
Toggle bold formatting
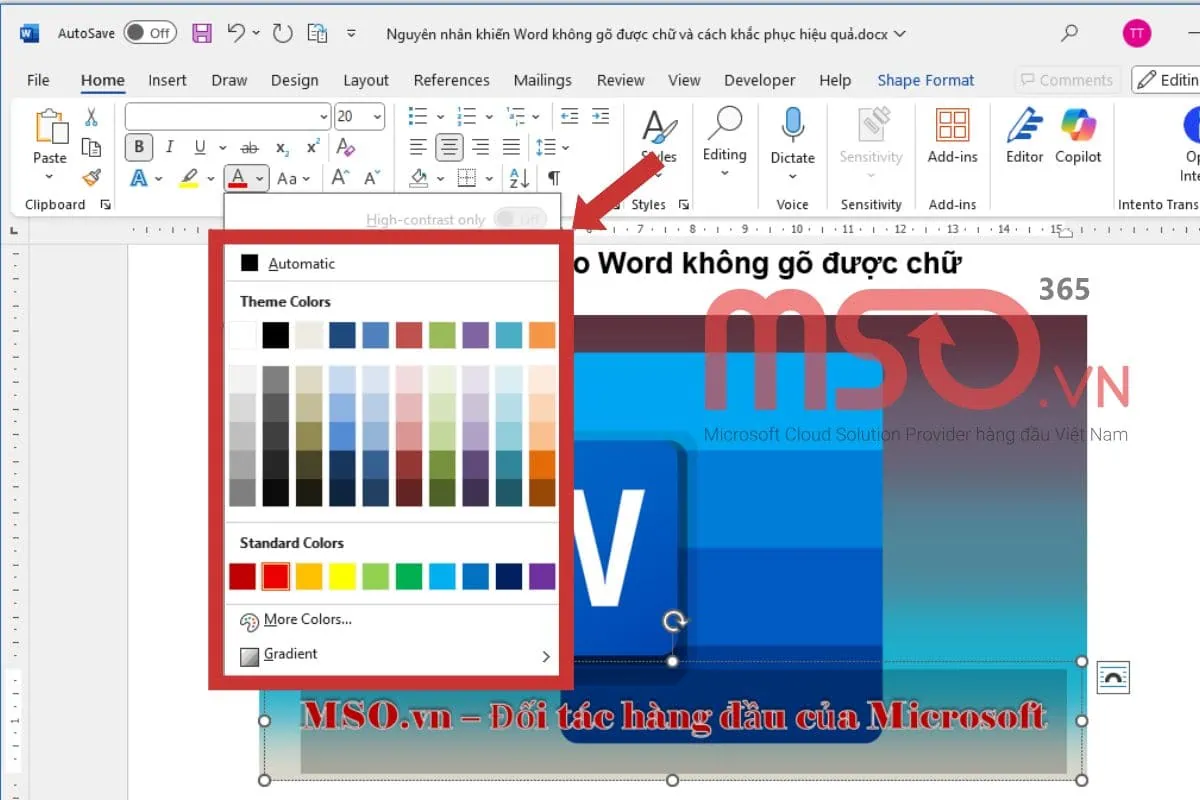138,147
